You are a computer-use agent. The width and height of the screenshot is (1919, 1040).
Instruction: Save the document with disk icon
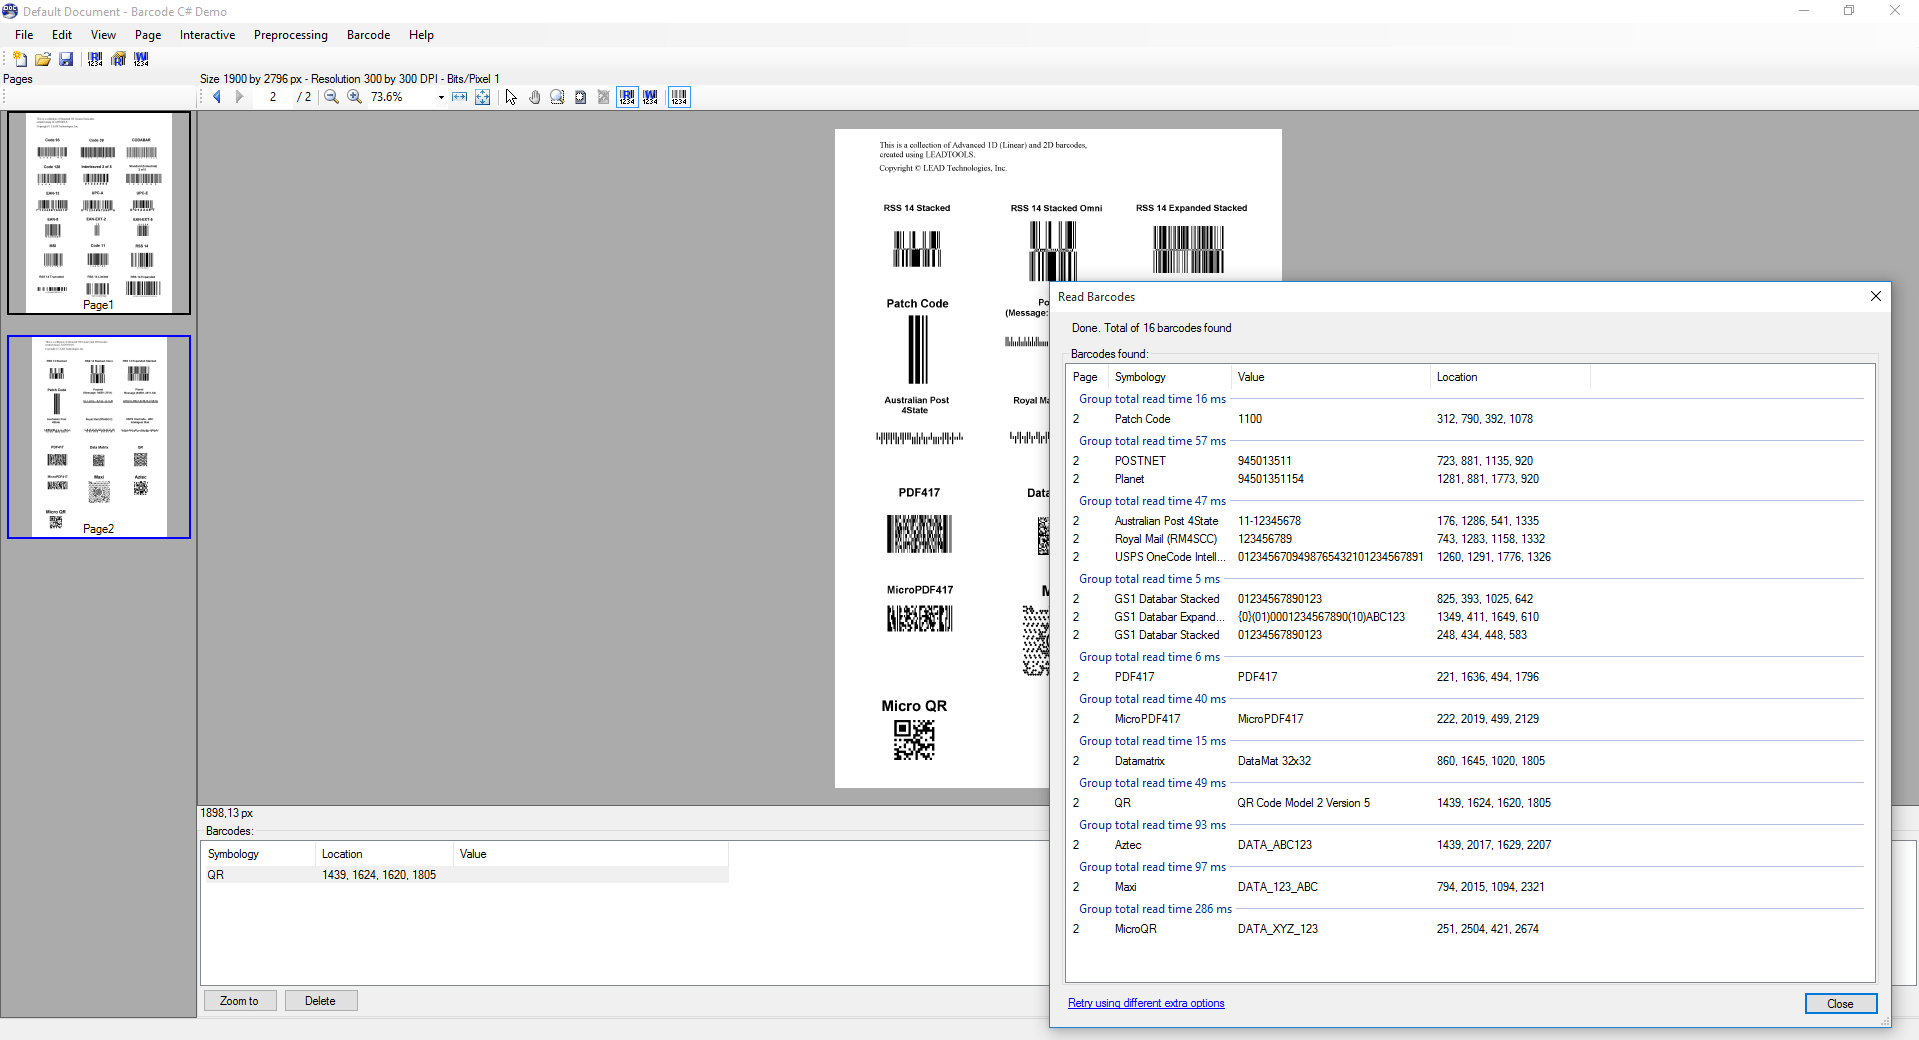tap(66, 59)
